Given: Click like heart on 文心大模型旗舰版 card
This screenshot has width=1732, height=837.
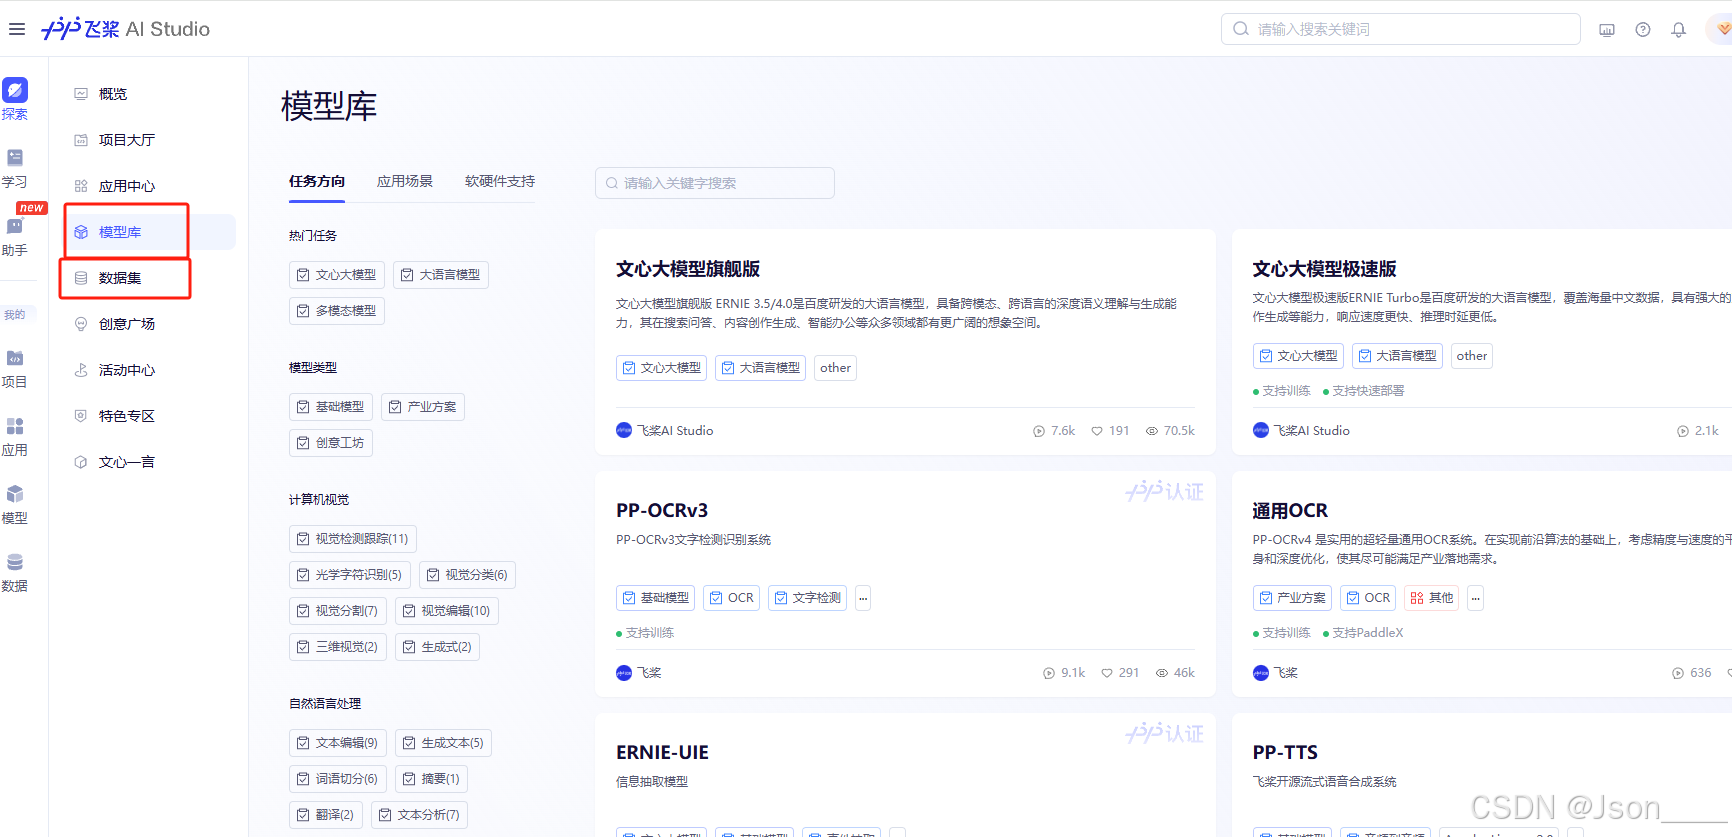Looking at the screenshot, I should coord(1097,431).
